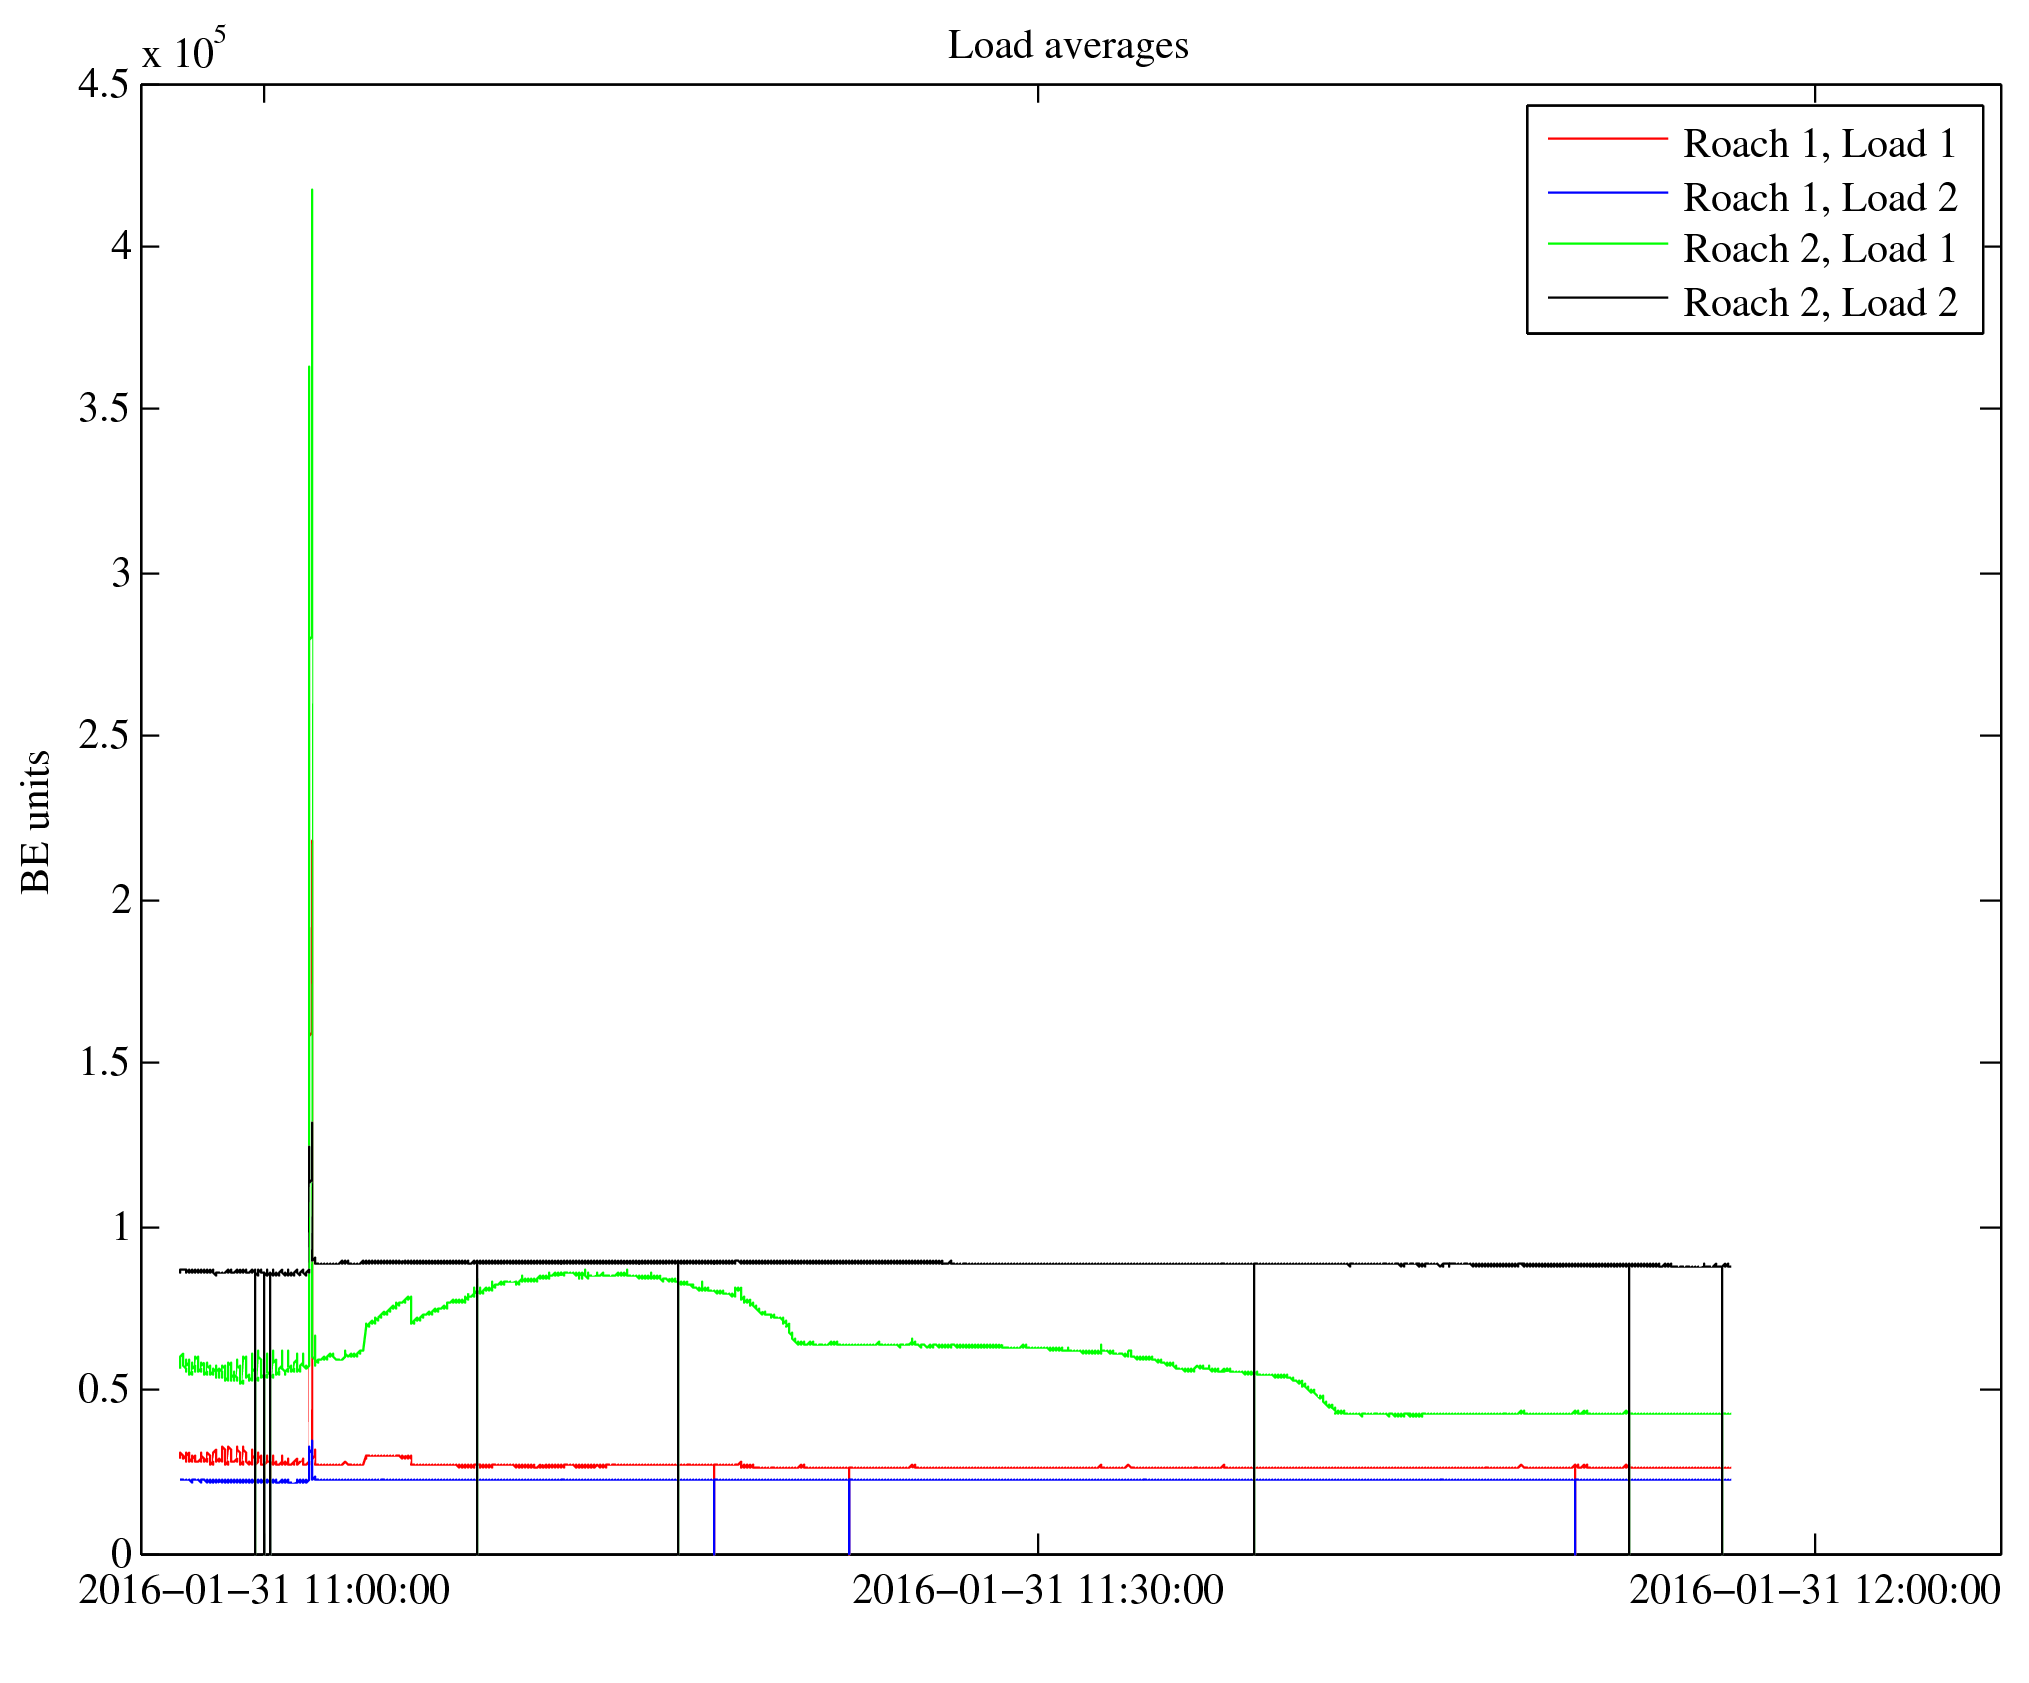Select the 'Roach 1, Load 1' legend label
The height and width of the screenshot is (1683, 2029).
pos(1819,144)
